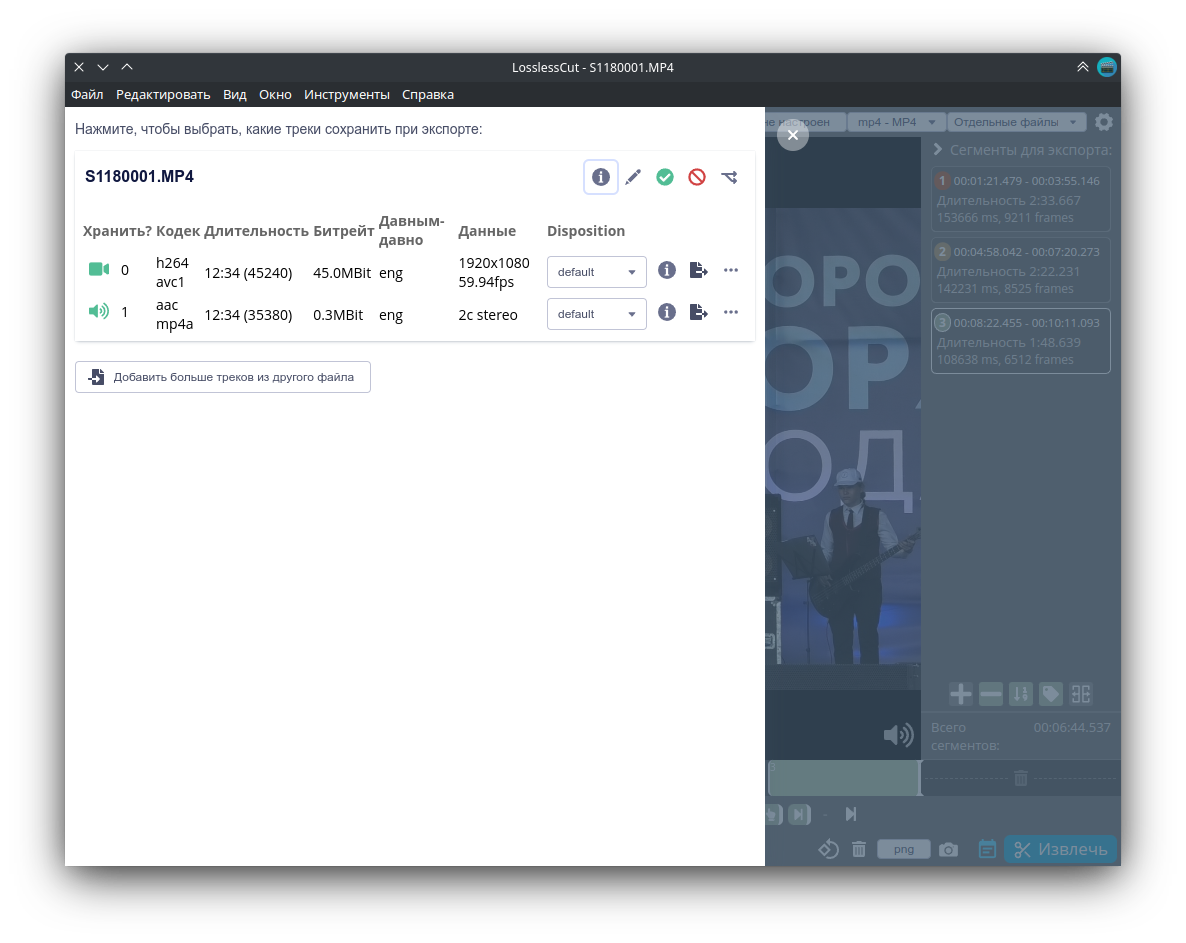The height and width of the screenshot is (943, 1186).
Task: Open the Инструменты menu
Action: pos(346,95)
